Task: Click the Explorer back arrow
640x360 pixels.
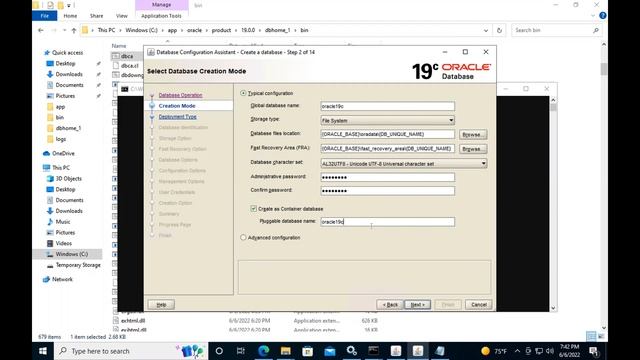Action: coord(41,30)
